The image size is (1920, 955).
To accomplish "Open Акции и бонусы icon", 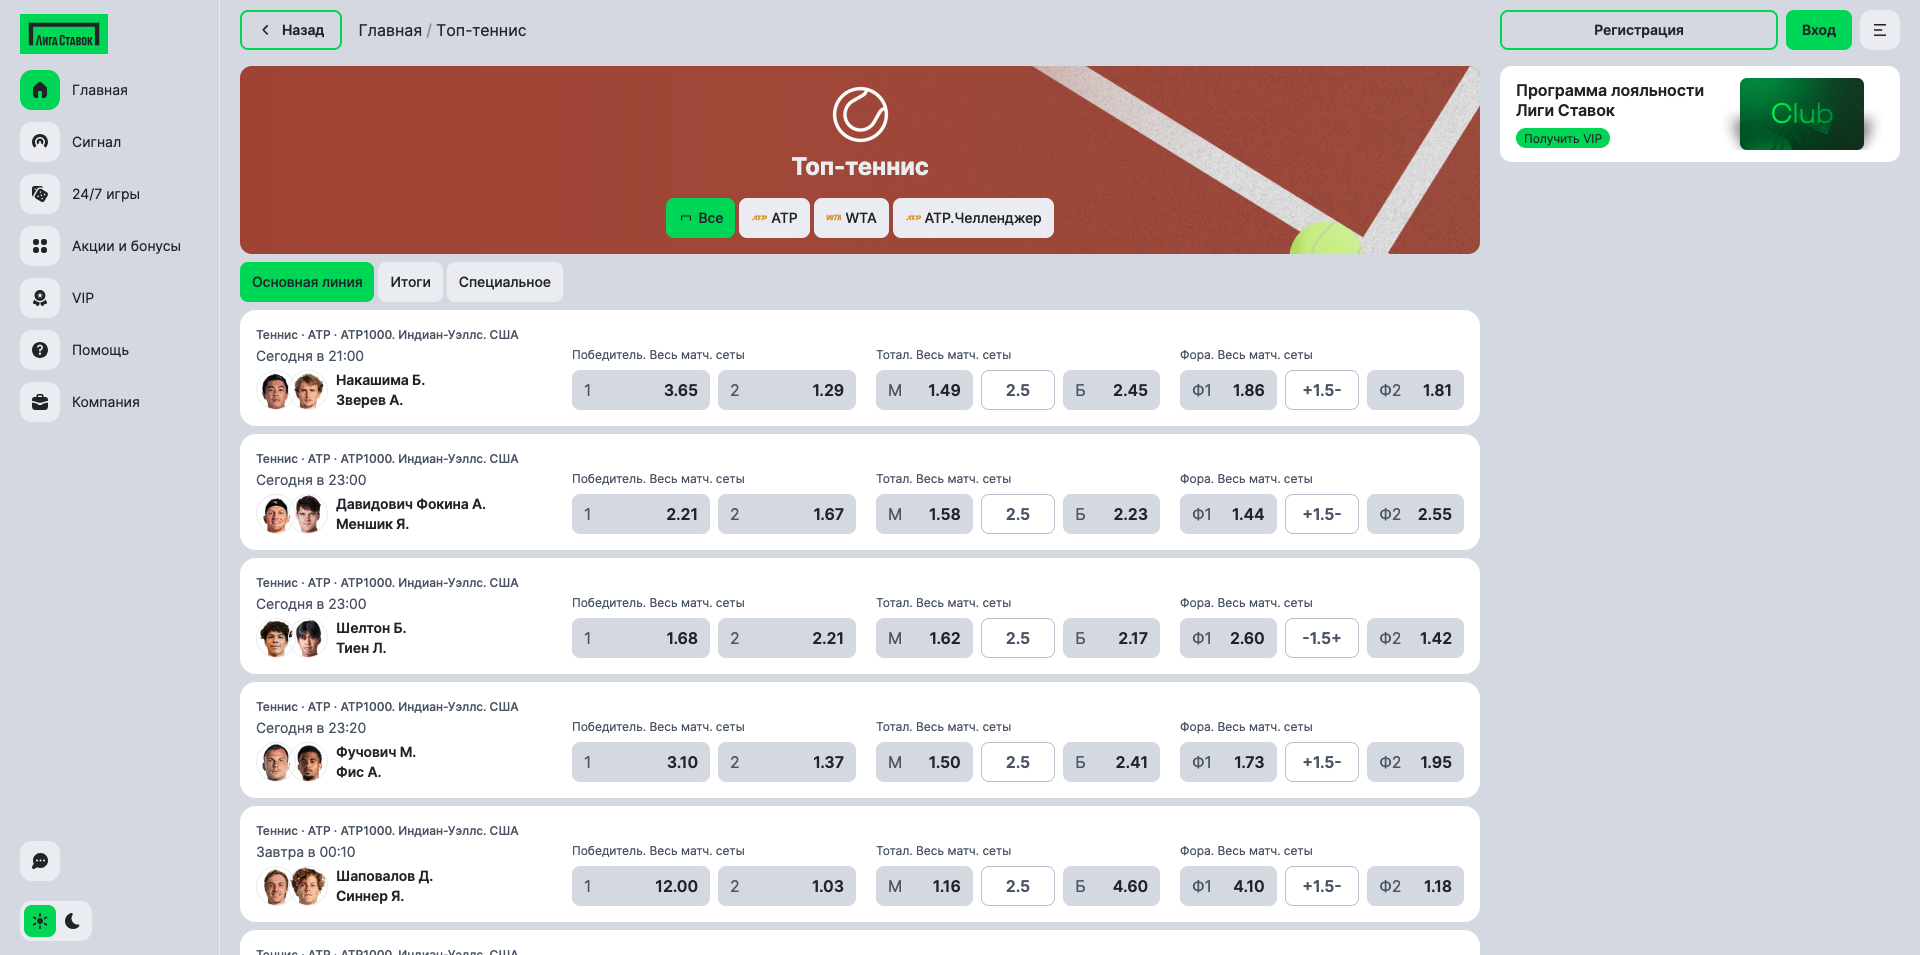I will click(x=40, y=246).
